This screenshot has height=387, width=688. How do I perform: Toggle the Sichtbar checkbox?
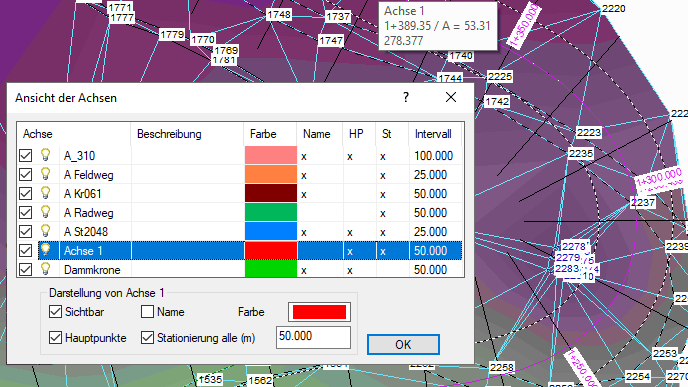pos(55,312)
